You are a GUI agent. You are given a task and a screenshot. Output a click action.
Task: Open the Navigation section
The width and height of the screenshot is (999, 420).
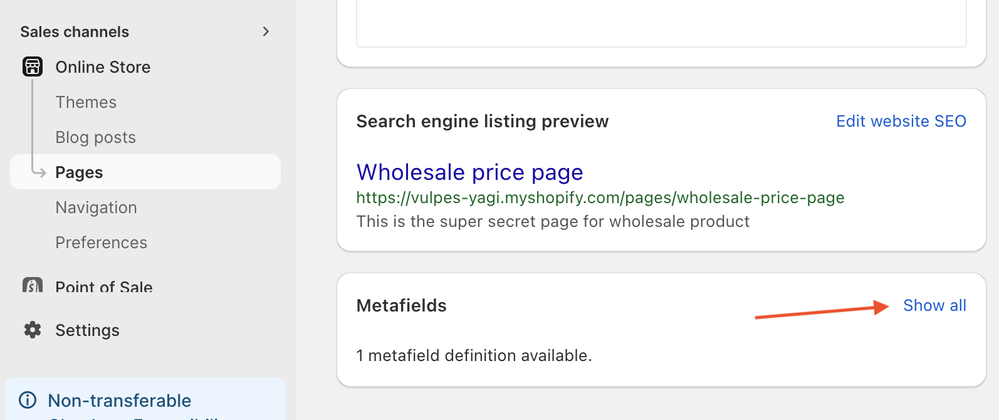[x=96, y=207]
